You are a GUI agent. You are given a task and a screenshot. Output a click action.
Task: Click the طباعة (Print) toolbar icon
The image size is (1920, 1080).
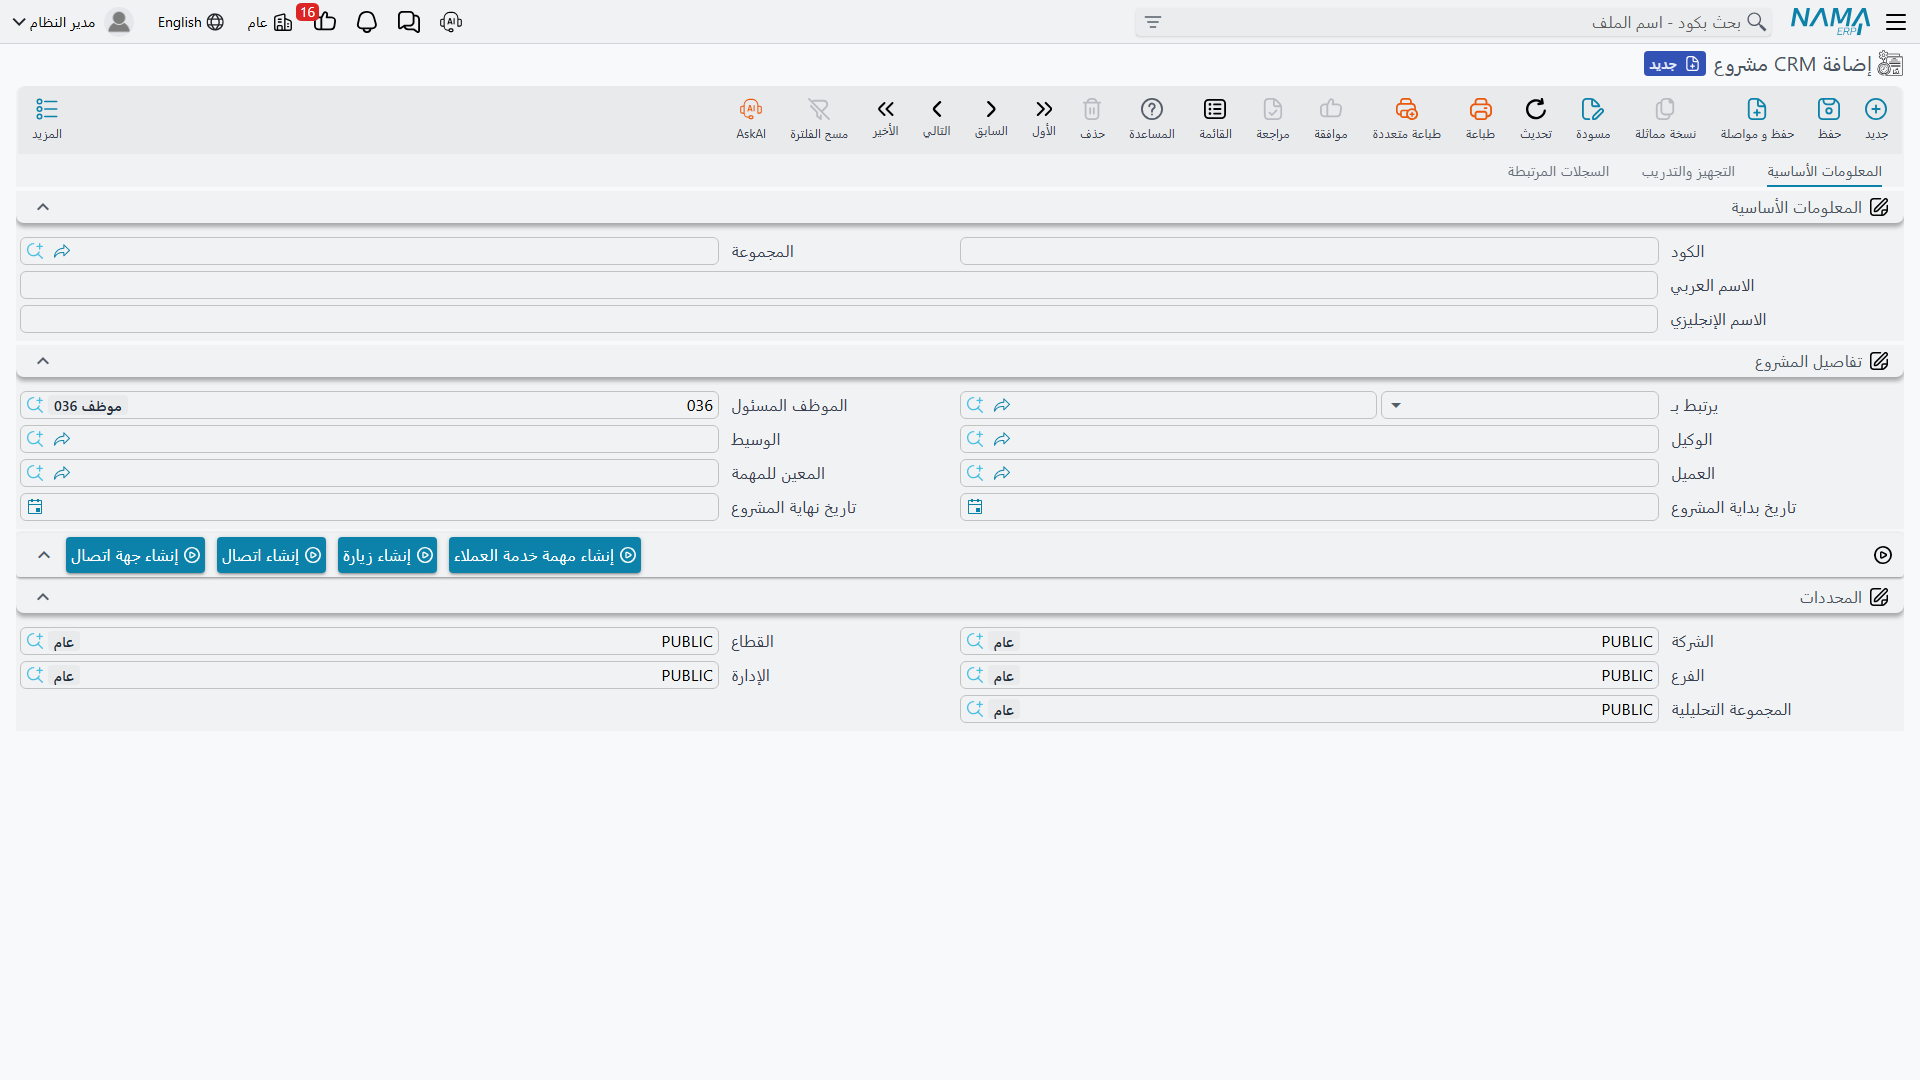point(1480,109)
